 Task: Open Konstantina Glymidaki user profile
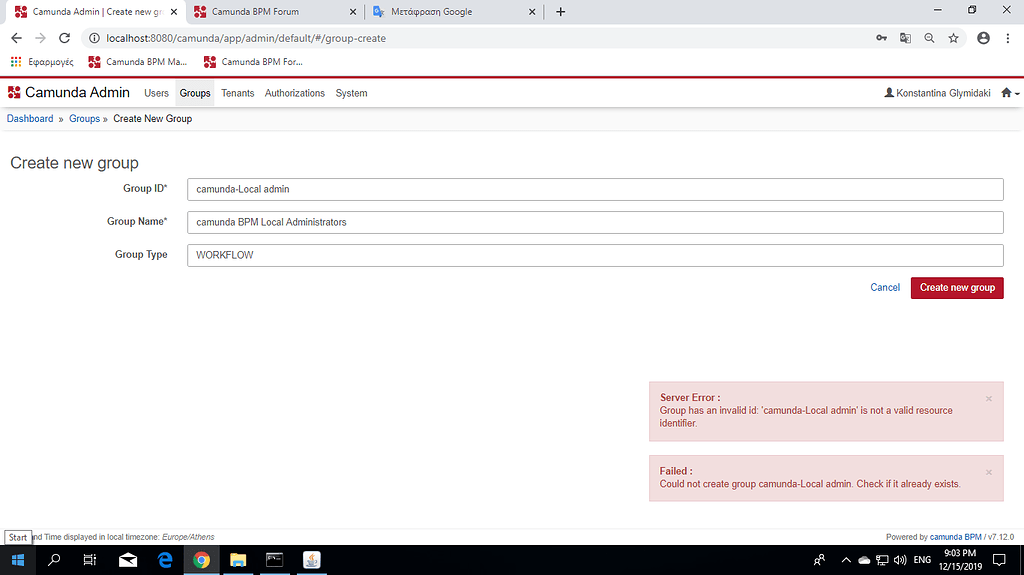tap(937, 93)
